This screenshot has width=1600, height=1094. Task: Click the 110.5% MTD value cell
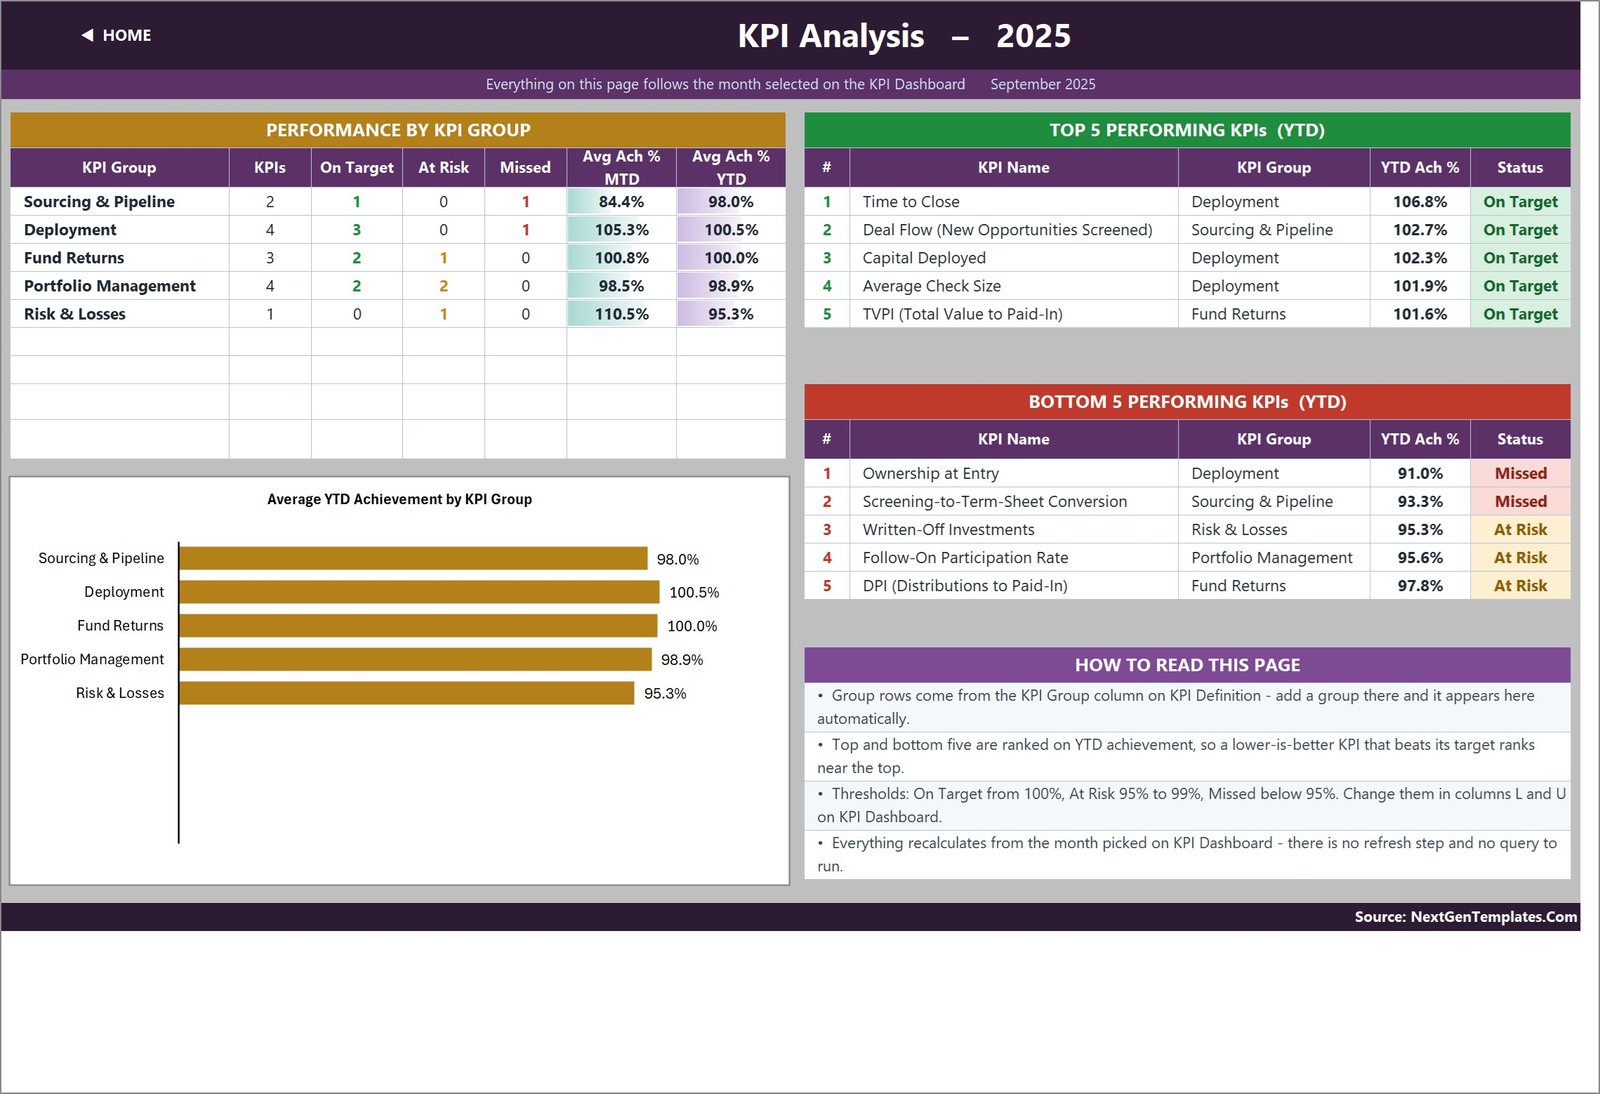point(621,314)
